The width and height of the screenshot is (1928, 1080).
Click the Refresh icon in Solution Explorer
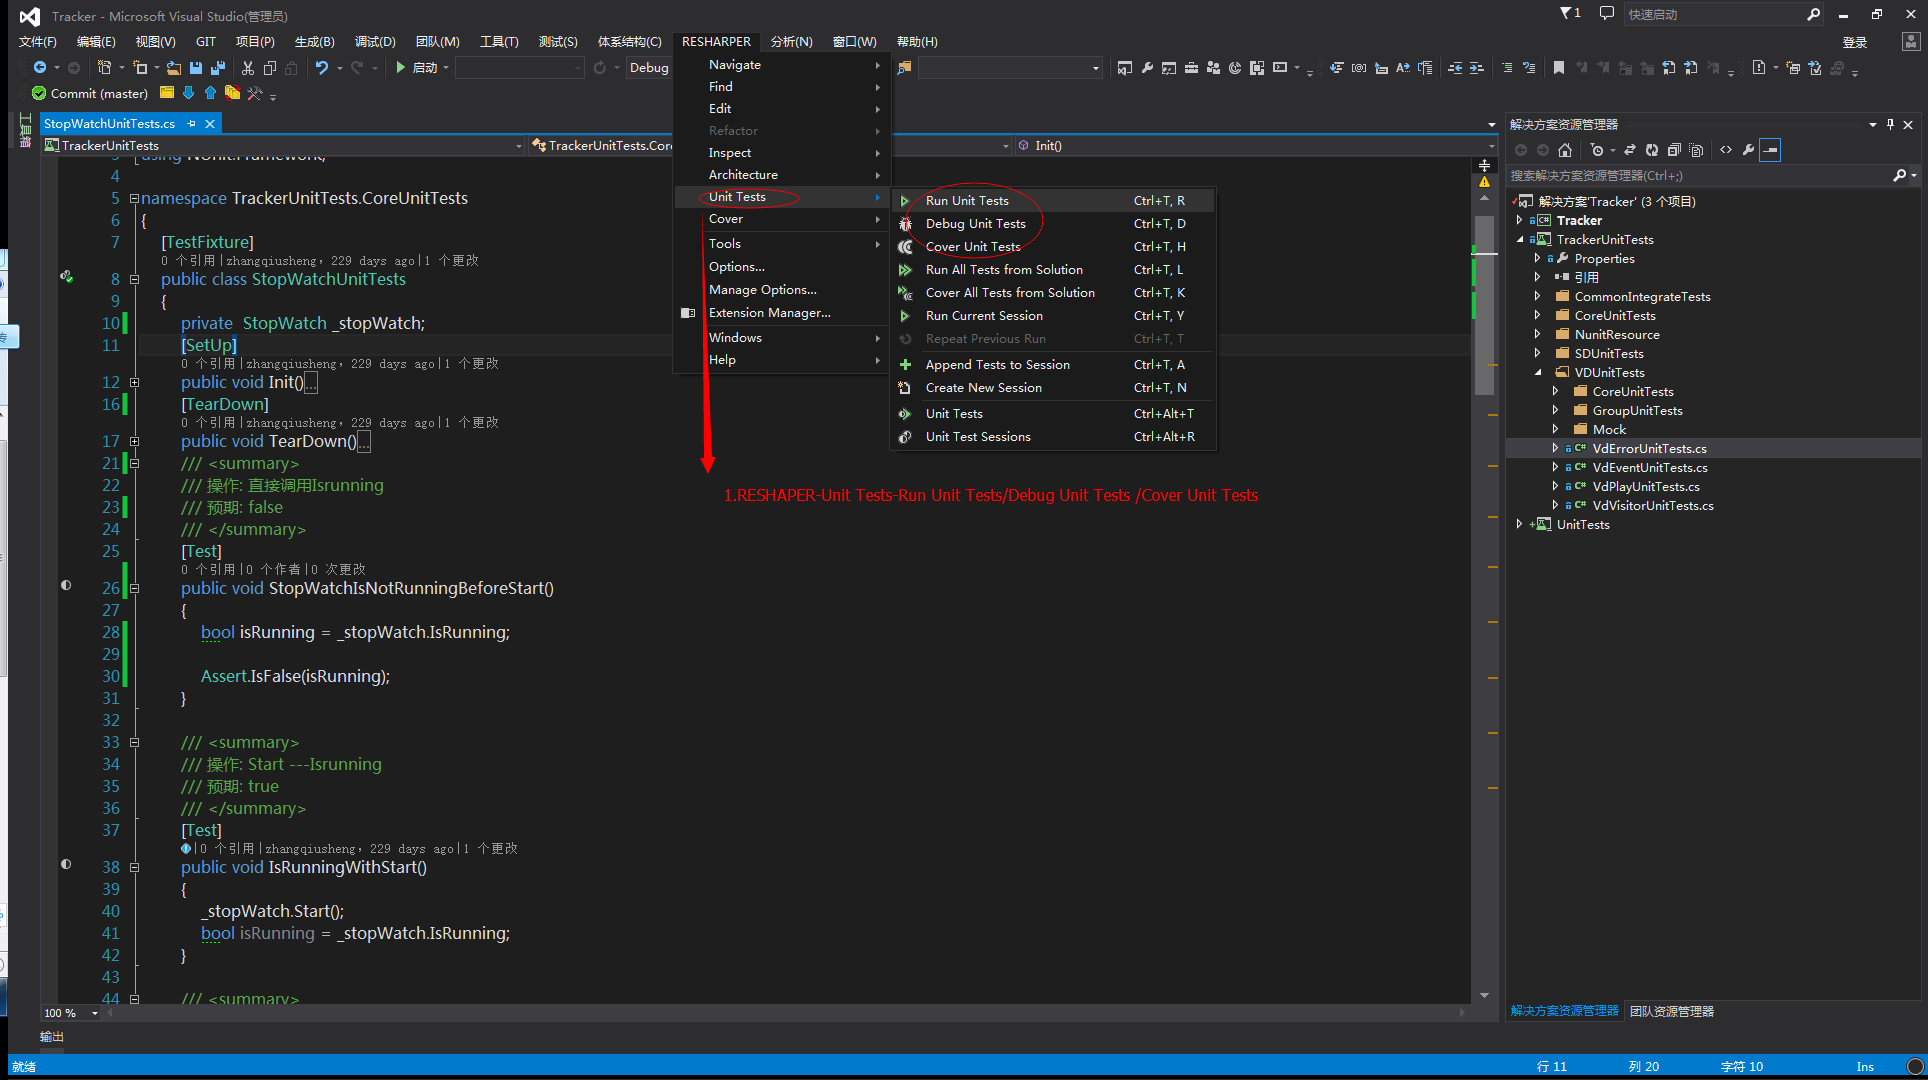1652,150
